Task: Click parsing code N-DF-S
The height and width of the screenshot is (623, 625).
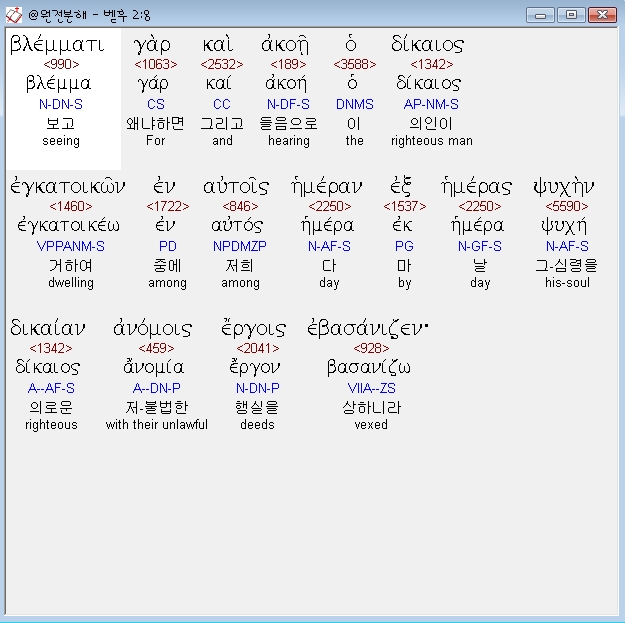Action: pos(288,104)
